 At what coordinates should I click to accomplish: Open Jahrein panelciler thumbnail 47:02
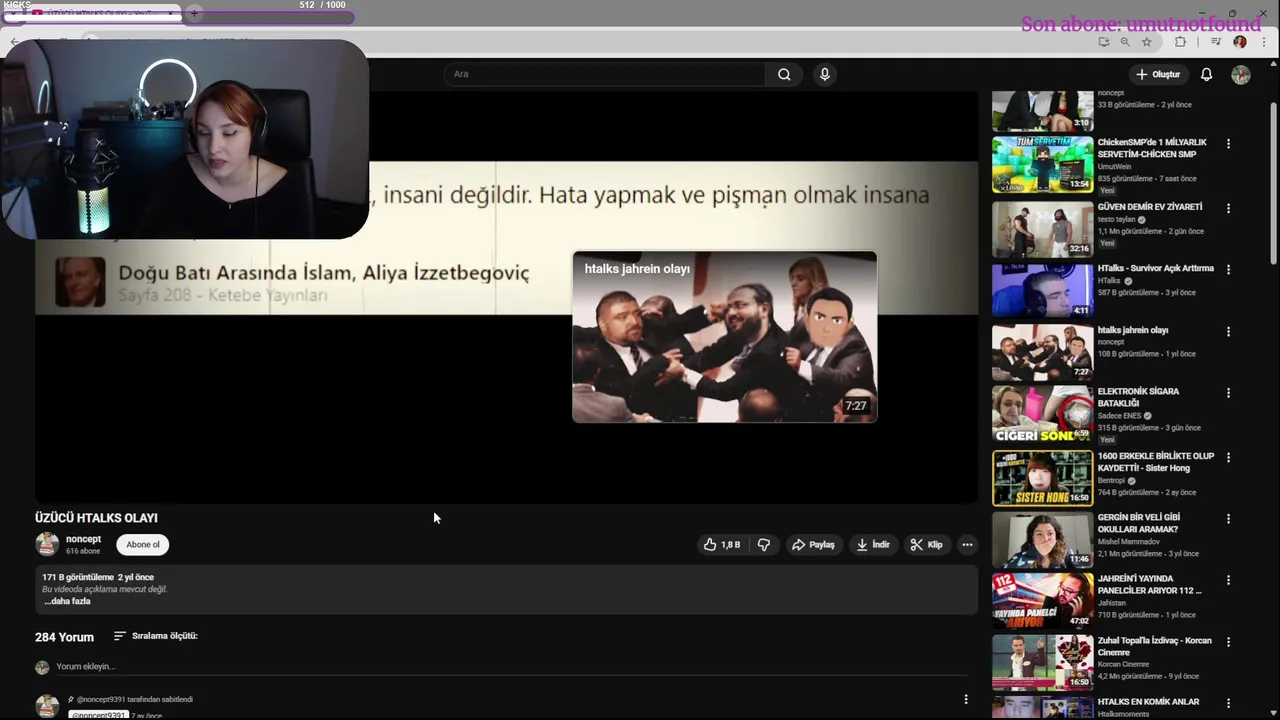point(1042,600)
